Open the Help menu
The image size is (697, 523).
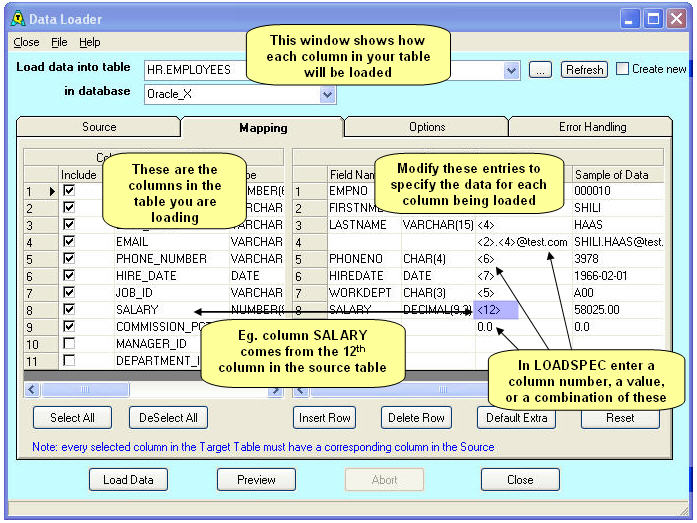90,42
